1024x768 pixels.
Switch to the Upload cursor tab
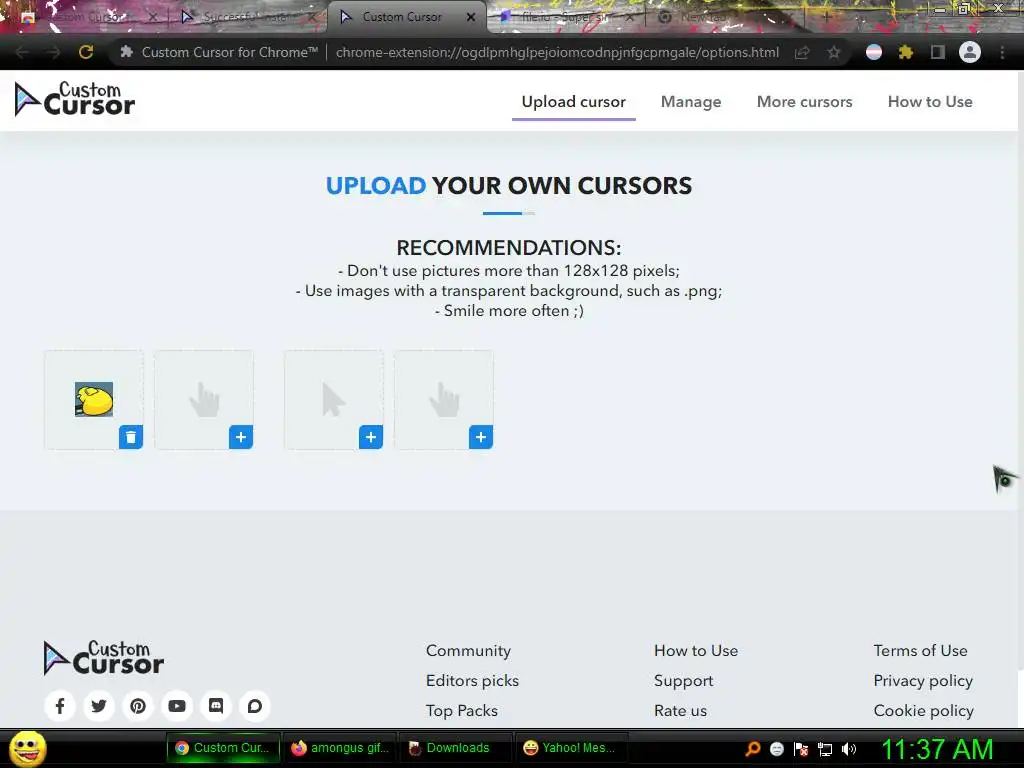point(573,102)
